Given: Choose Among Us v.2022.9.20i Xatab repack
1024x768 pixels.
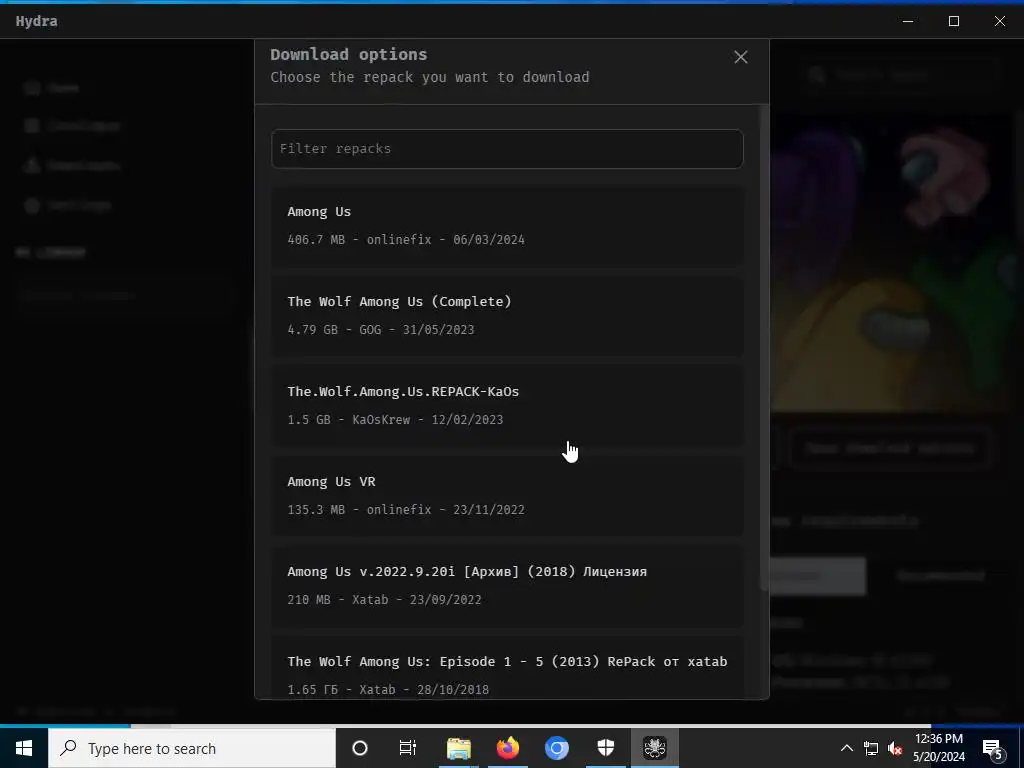Looking at the screenshot, I should pos(507,586).
